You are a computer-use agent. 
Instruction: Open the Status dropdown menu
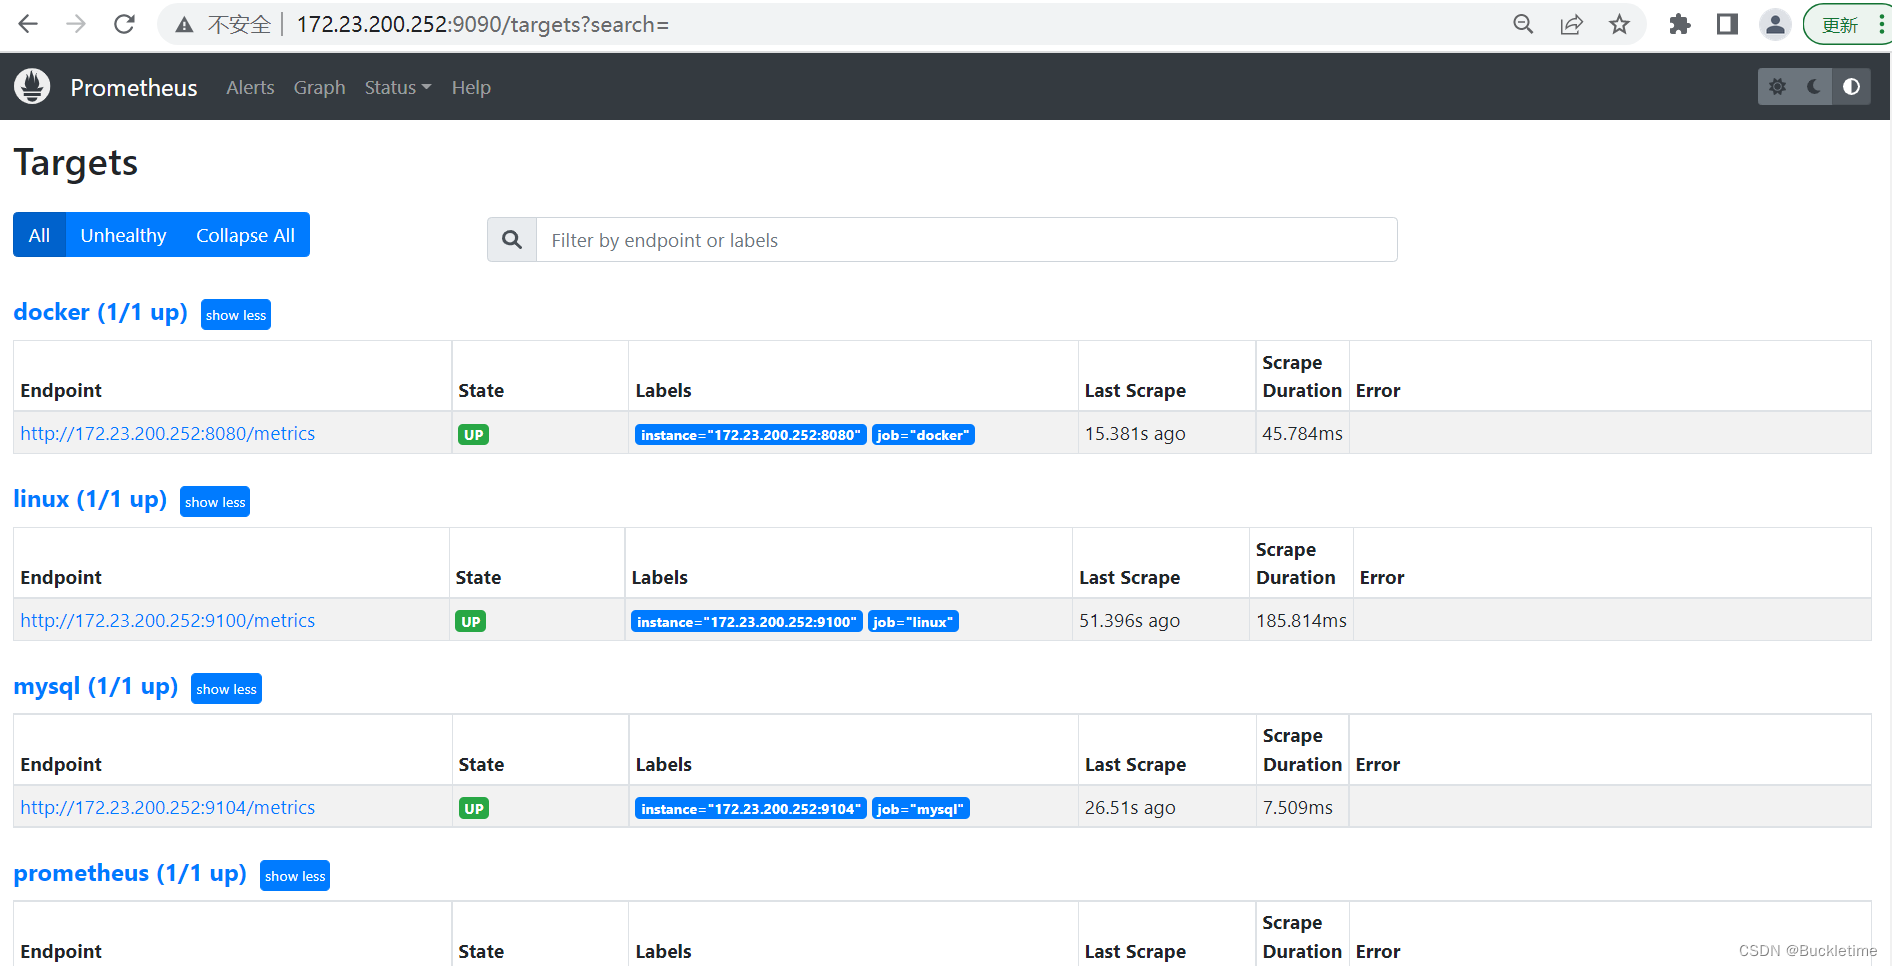click(398, 87)
